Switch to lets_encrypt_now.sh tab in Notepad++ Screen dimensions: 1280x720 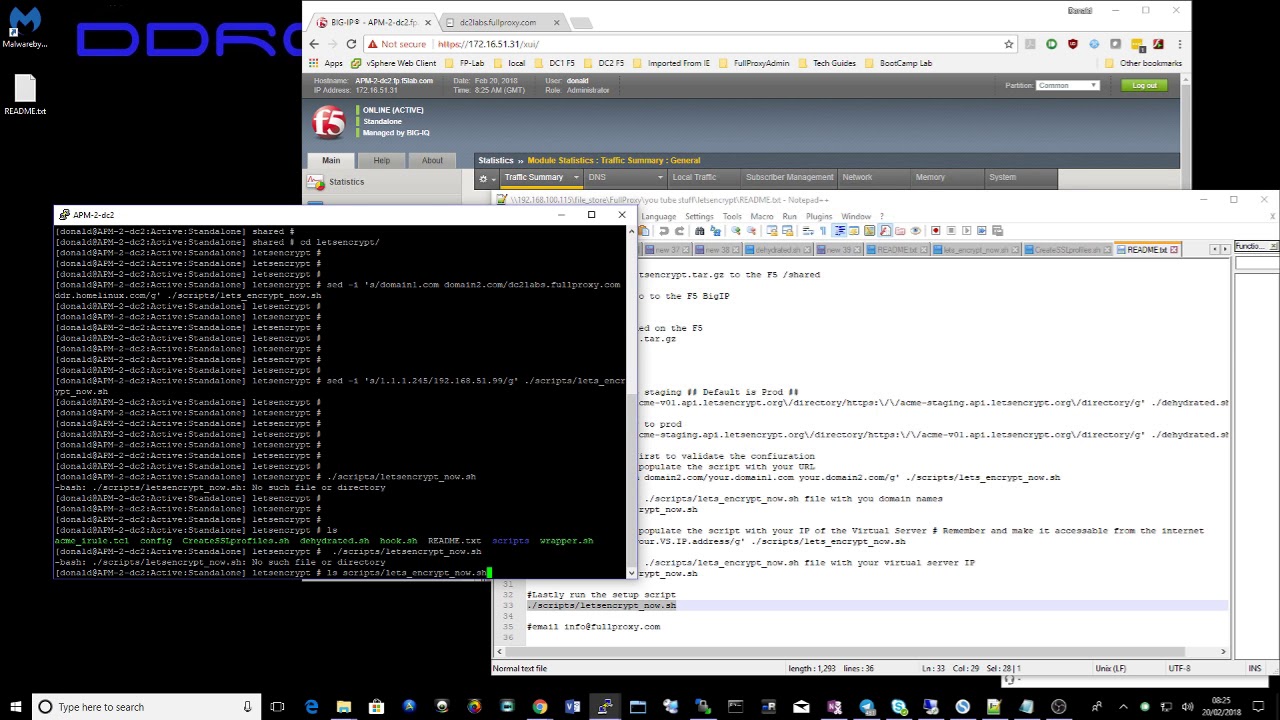click(975, 250)
